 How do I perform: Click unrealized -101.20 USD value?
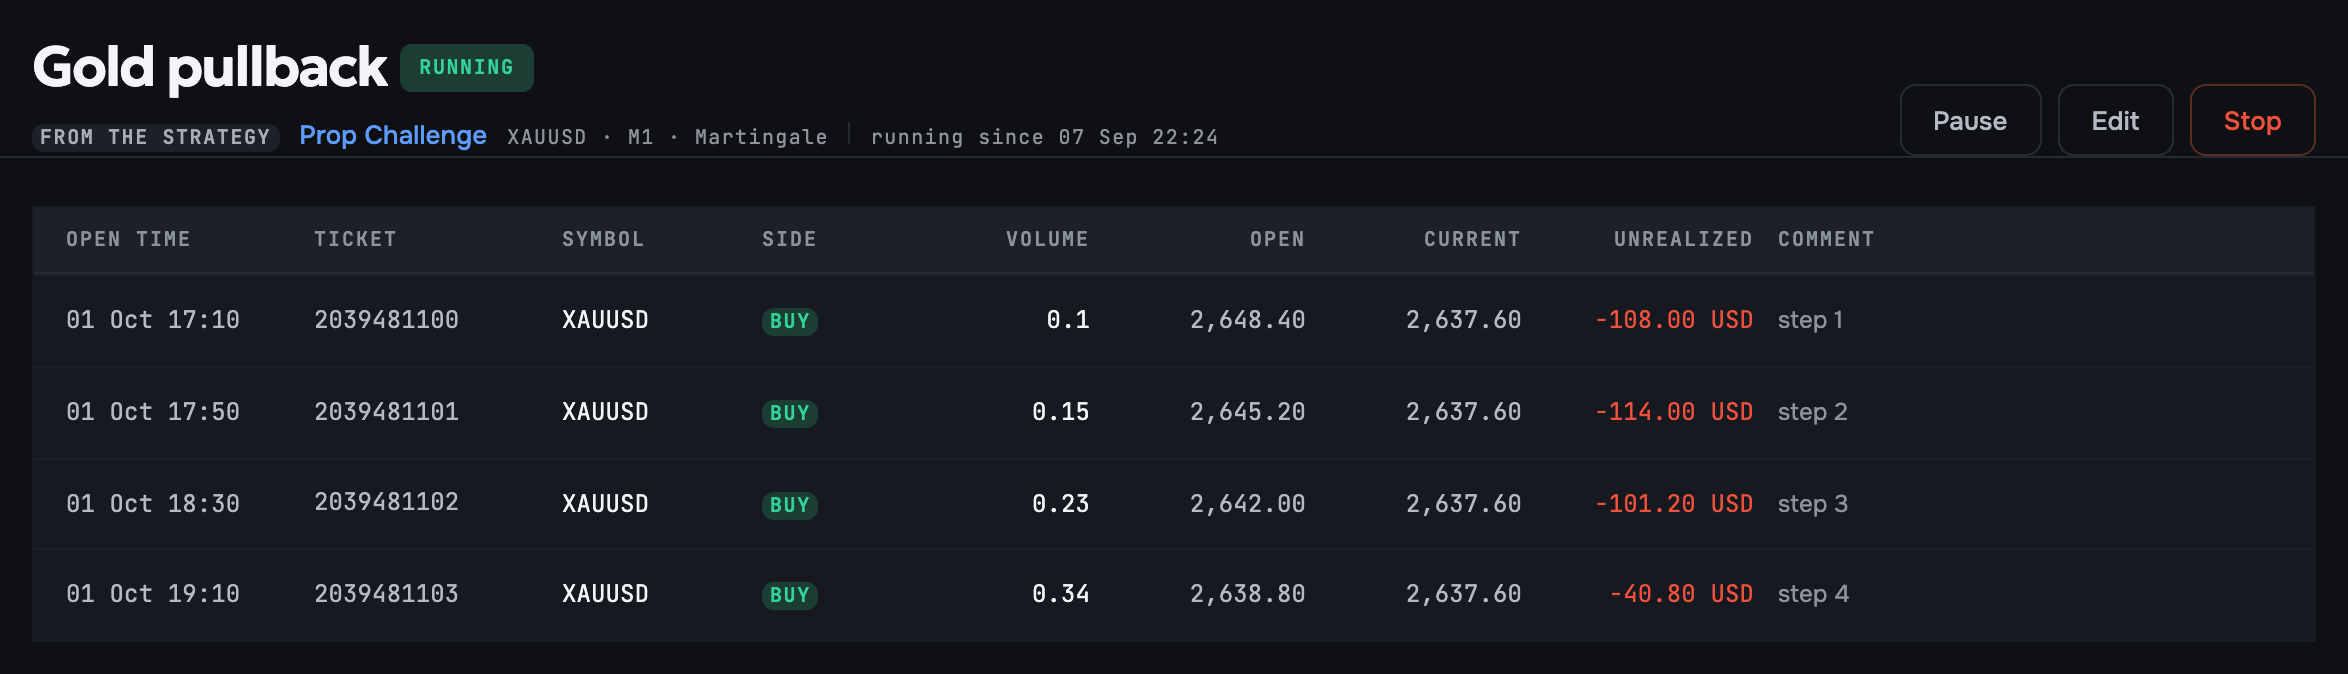(1674, 504)
